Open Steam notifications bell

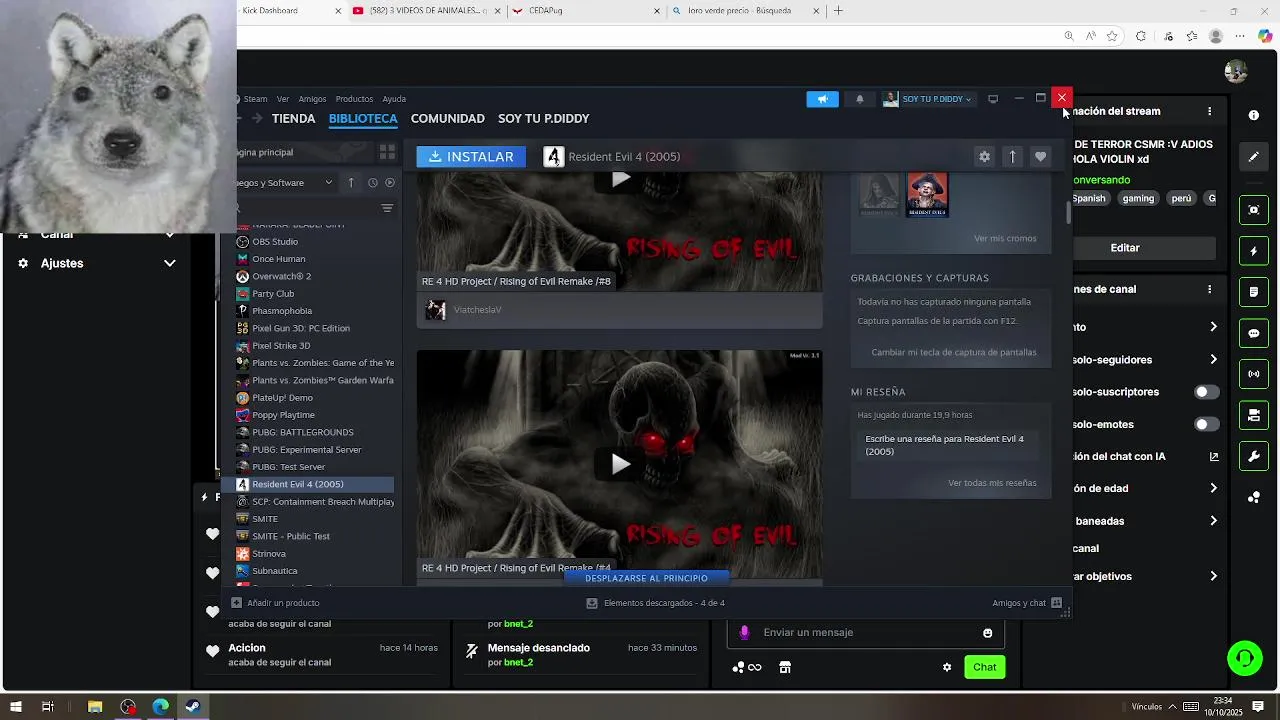pyautogui.click(x=859, y=99)
